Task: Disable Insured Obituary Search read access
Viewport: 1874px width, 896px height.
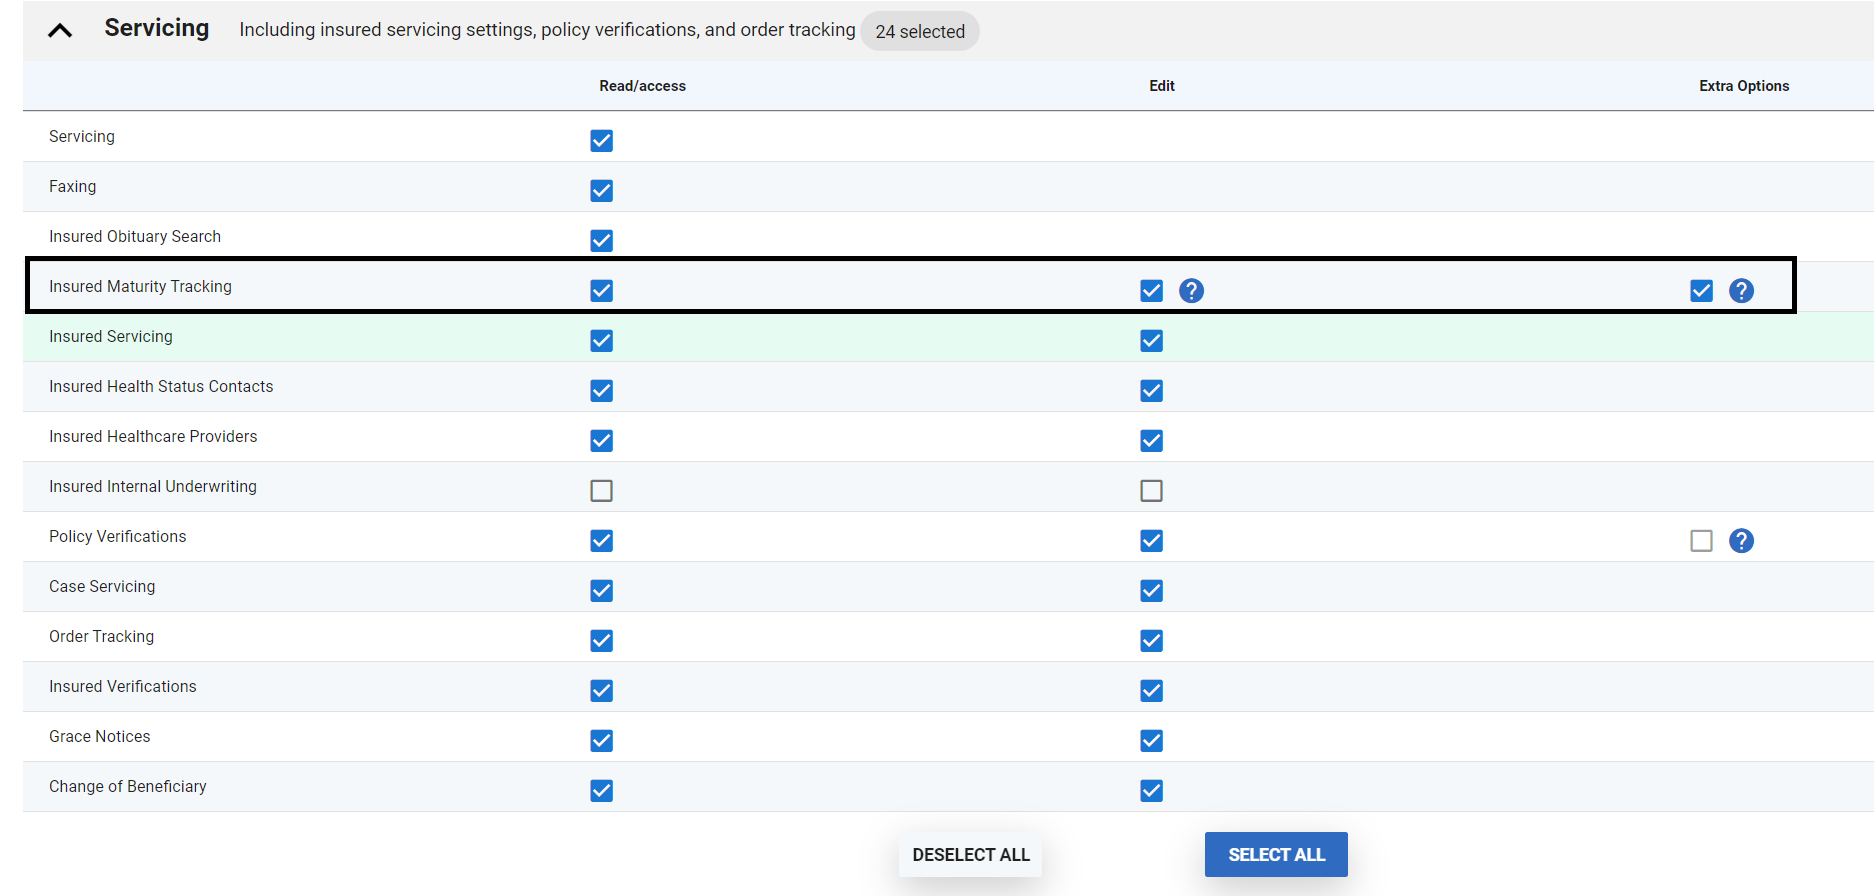Action: 601,241
